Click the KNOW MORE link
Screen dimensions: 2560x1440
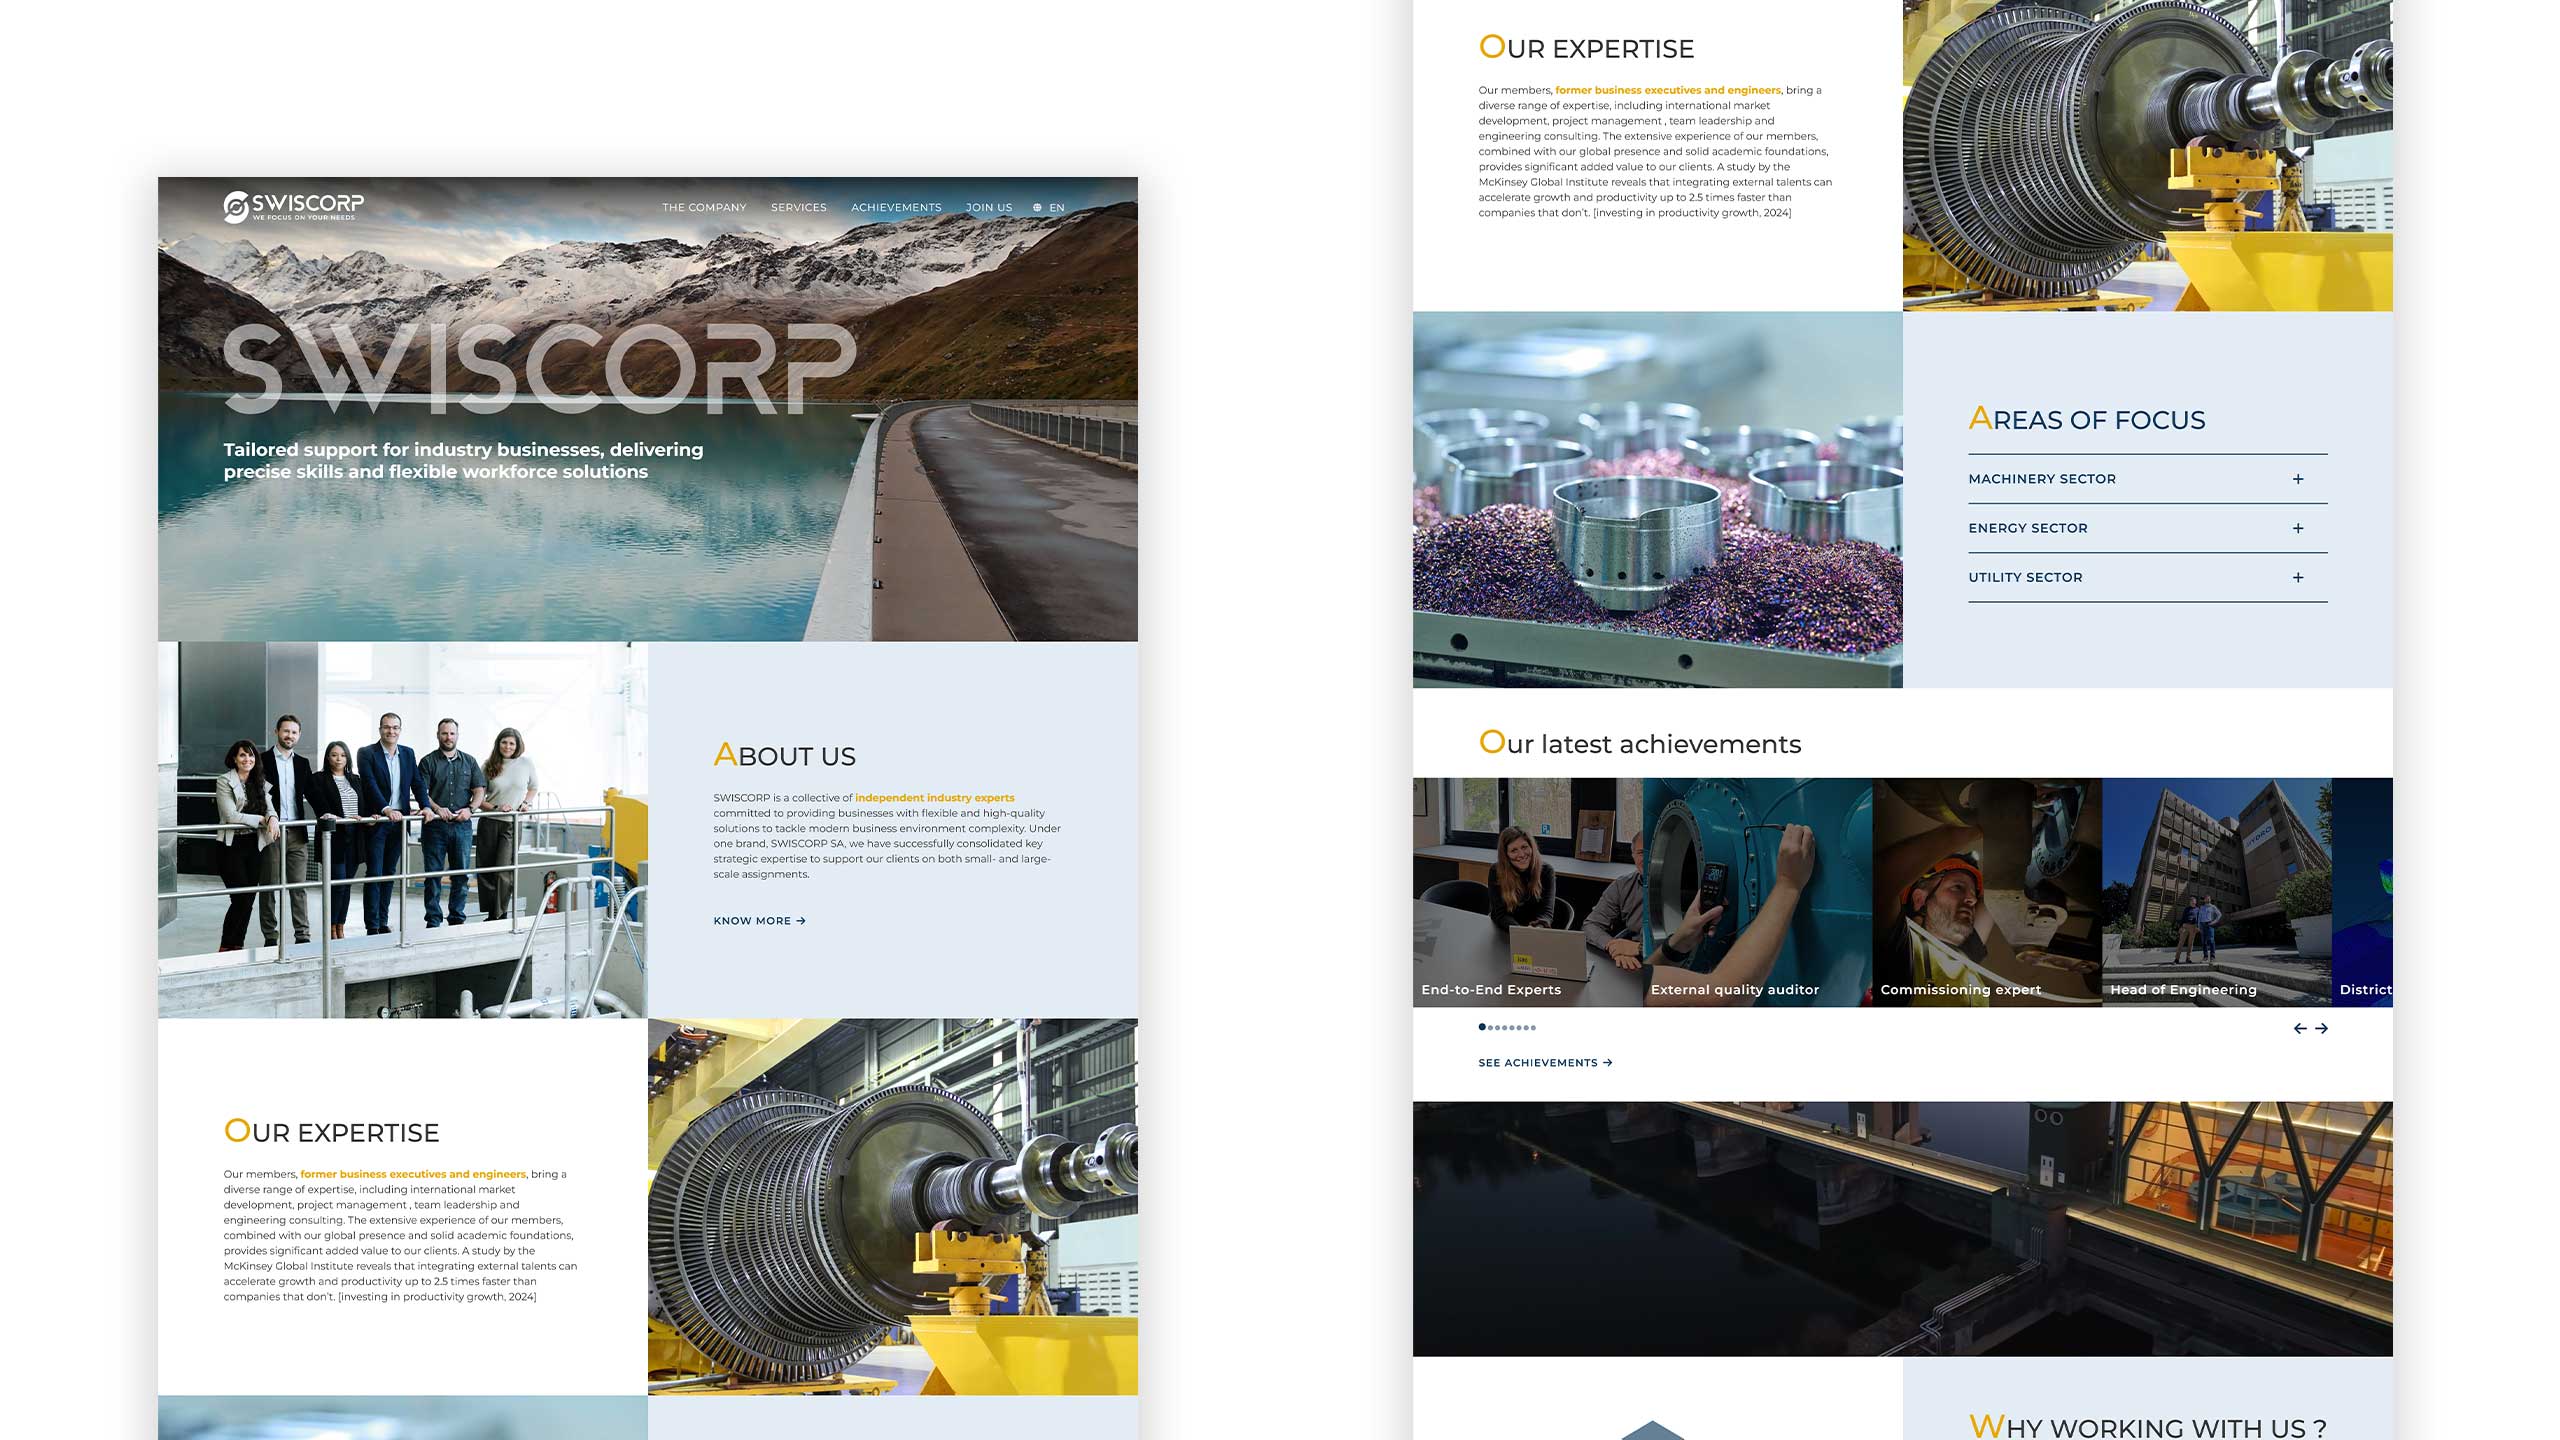click(x=759, y=921)
